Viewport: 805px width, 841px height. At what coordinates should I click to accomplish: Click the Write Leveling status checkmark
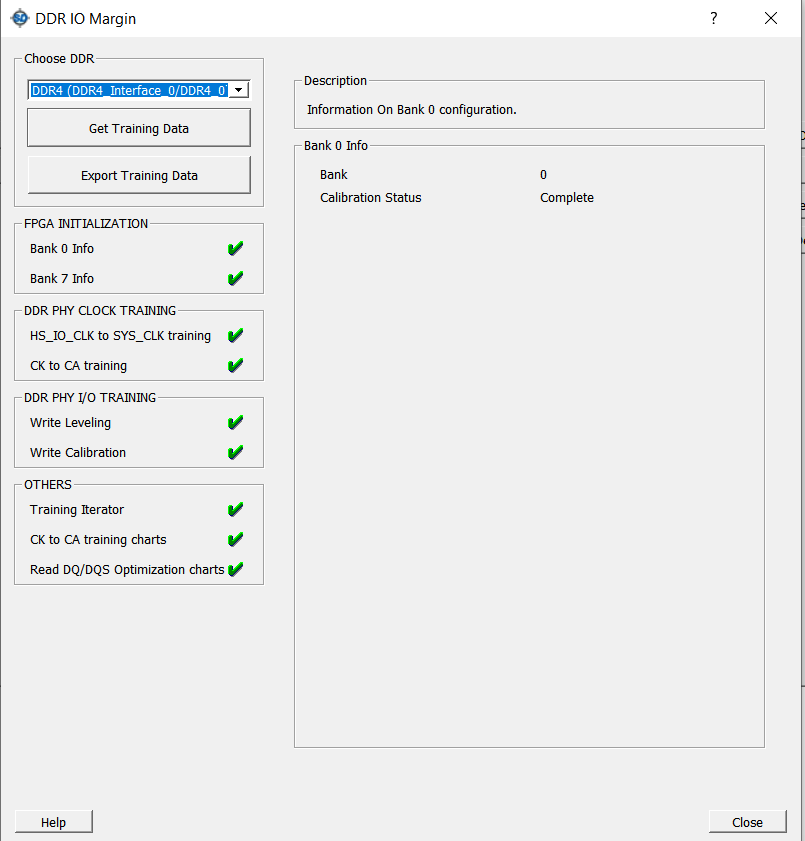tap(236, 423)
